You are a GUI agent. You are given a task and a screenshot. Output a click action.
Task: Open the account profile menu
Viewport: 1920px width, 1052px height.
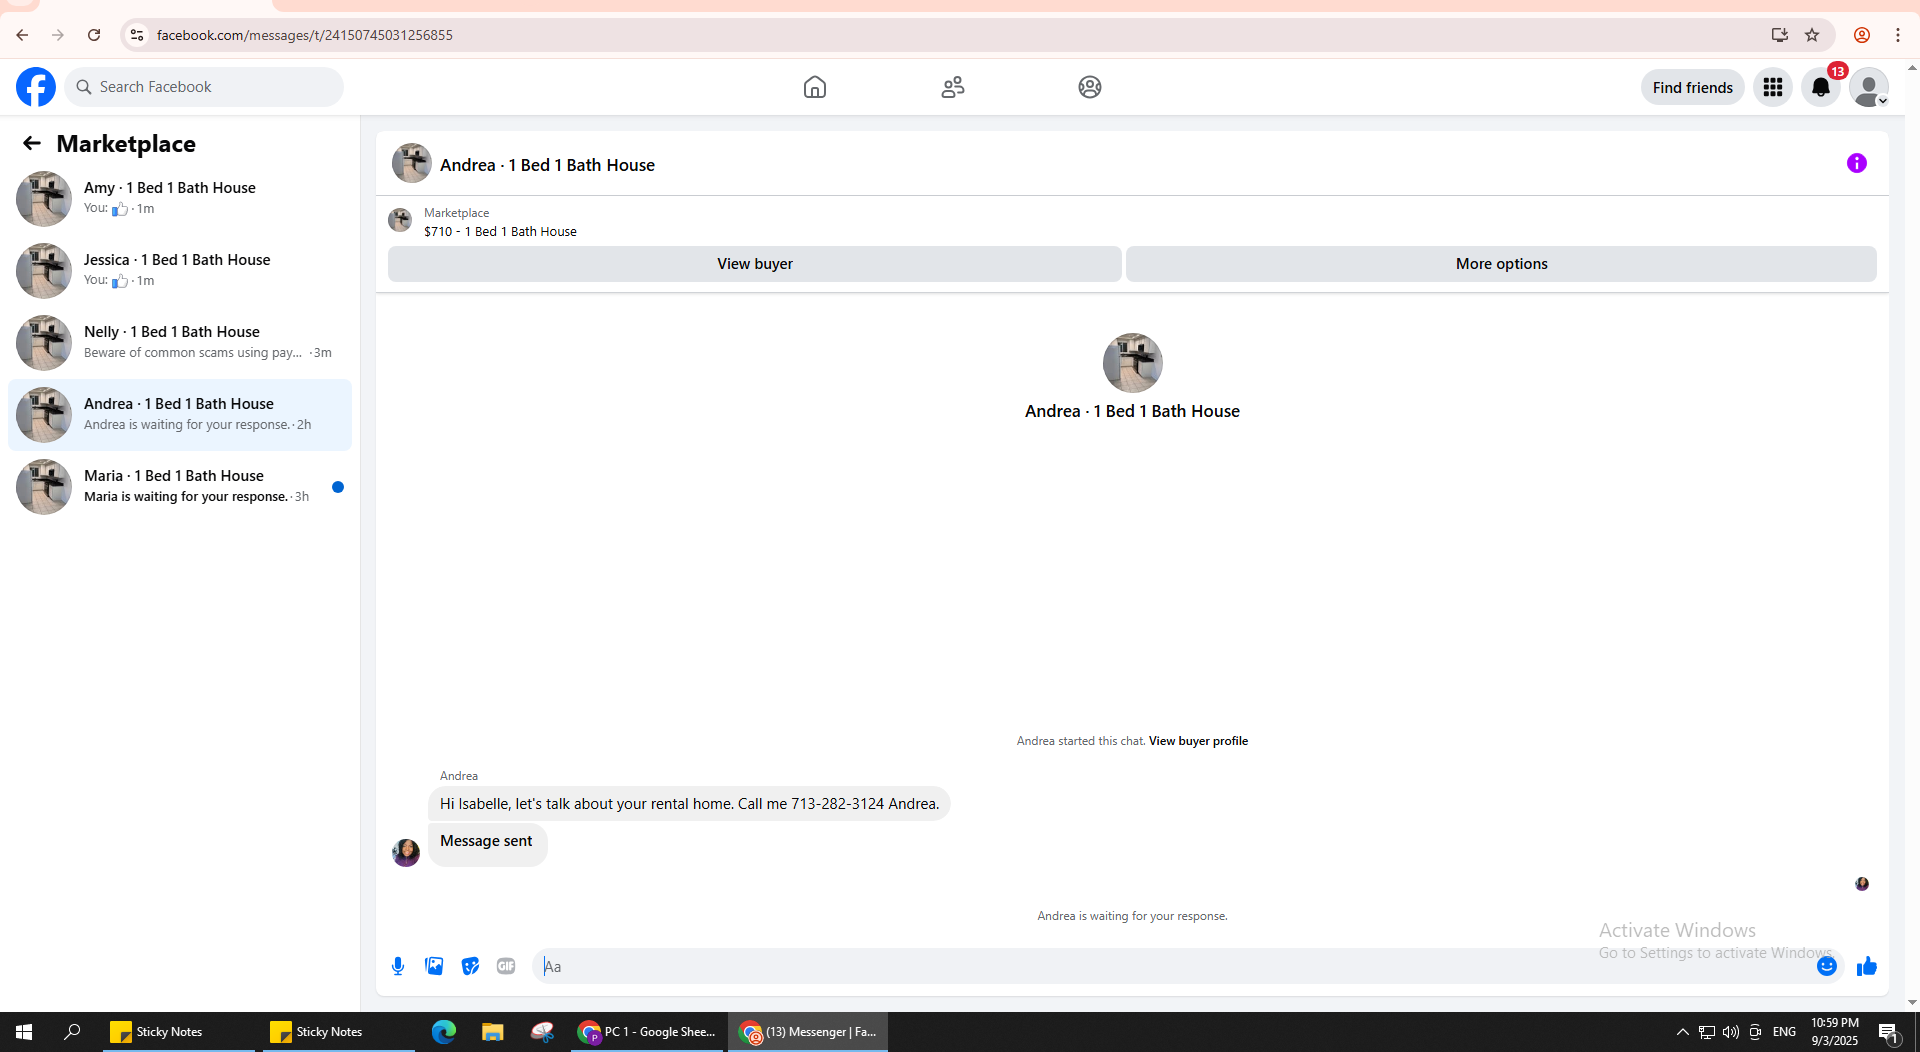pyautogui.click(x=1869, y=87)
